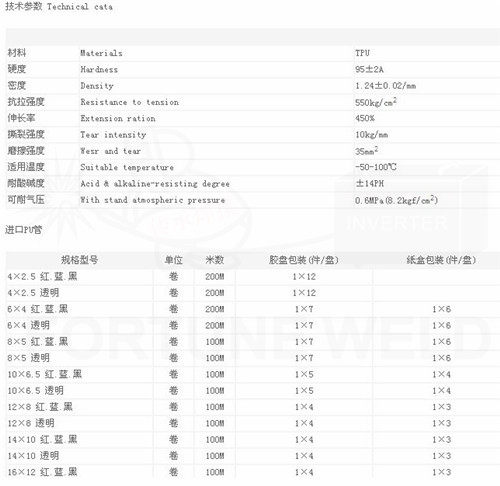
Task: Click the '可耐气压' label
Action: [x=26, y=200]
